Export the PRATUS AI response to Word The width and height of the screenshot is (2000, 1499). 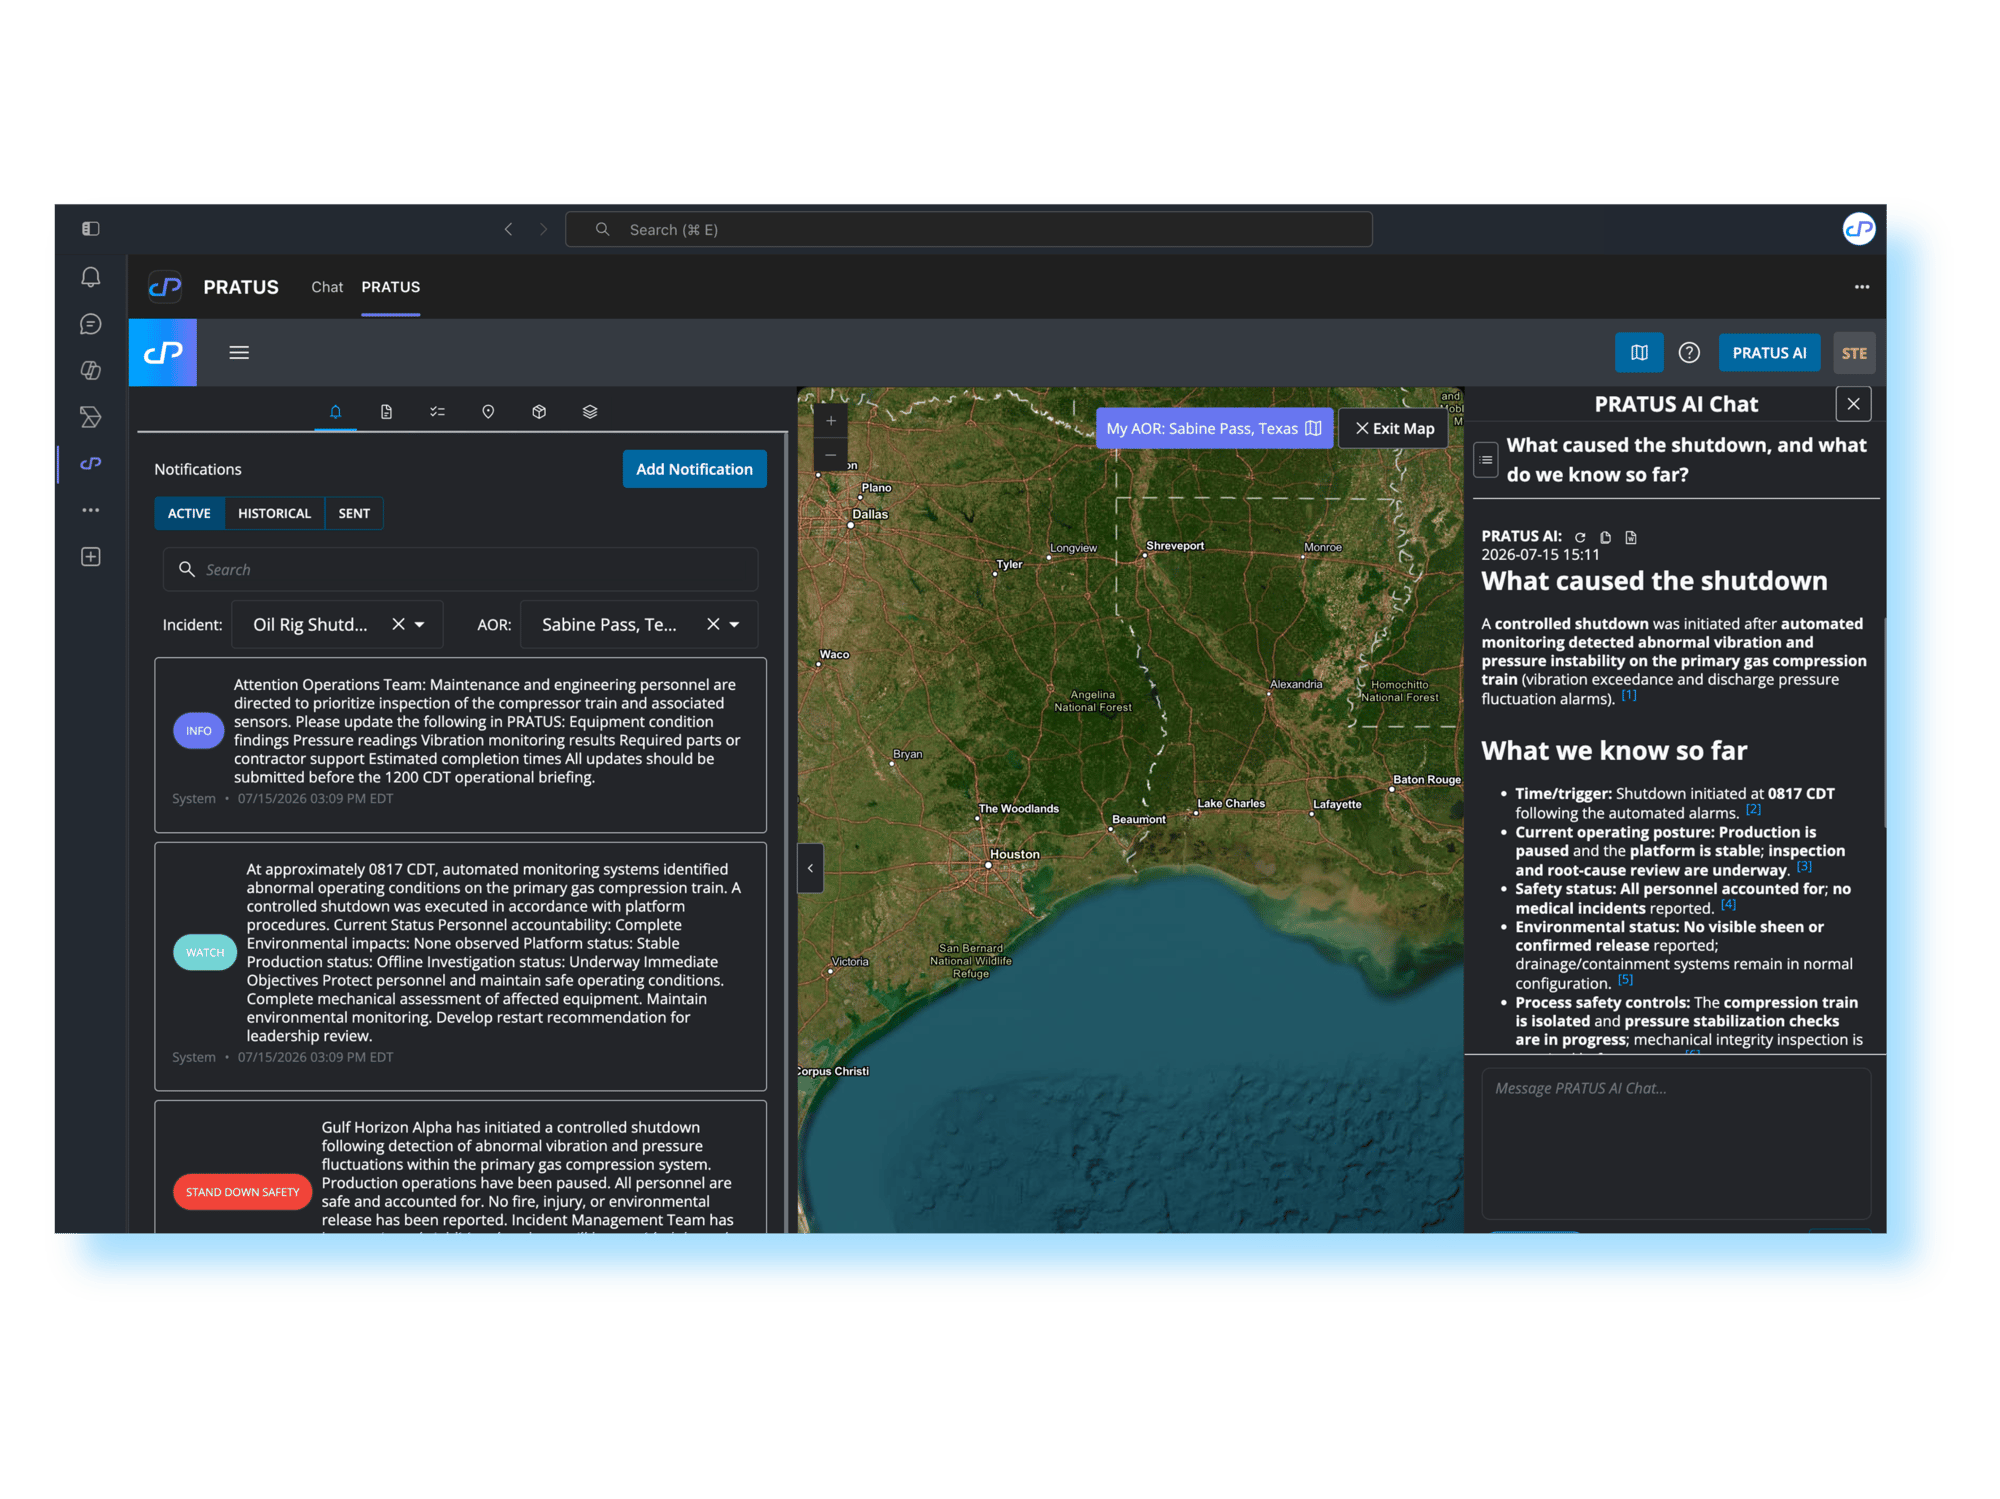tap(1631, 537)
